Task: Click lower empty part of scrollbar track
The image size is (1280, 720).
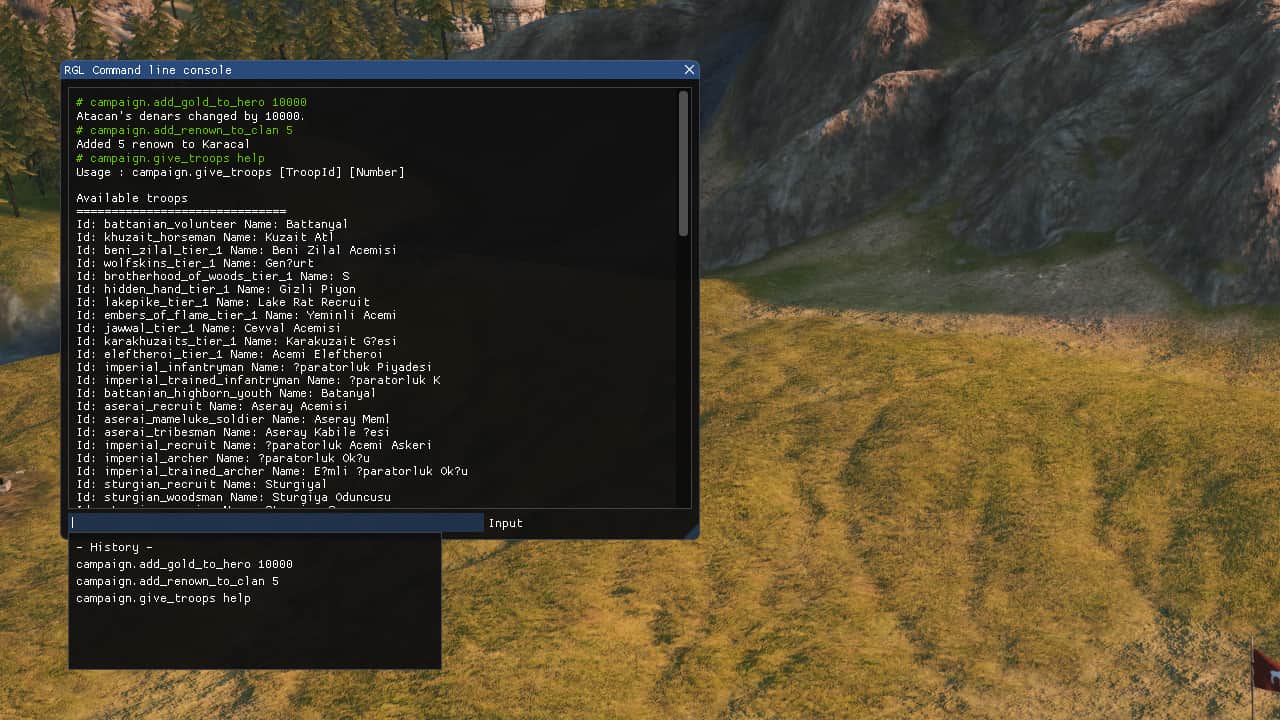Action: 683,400
